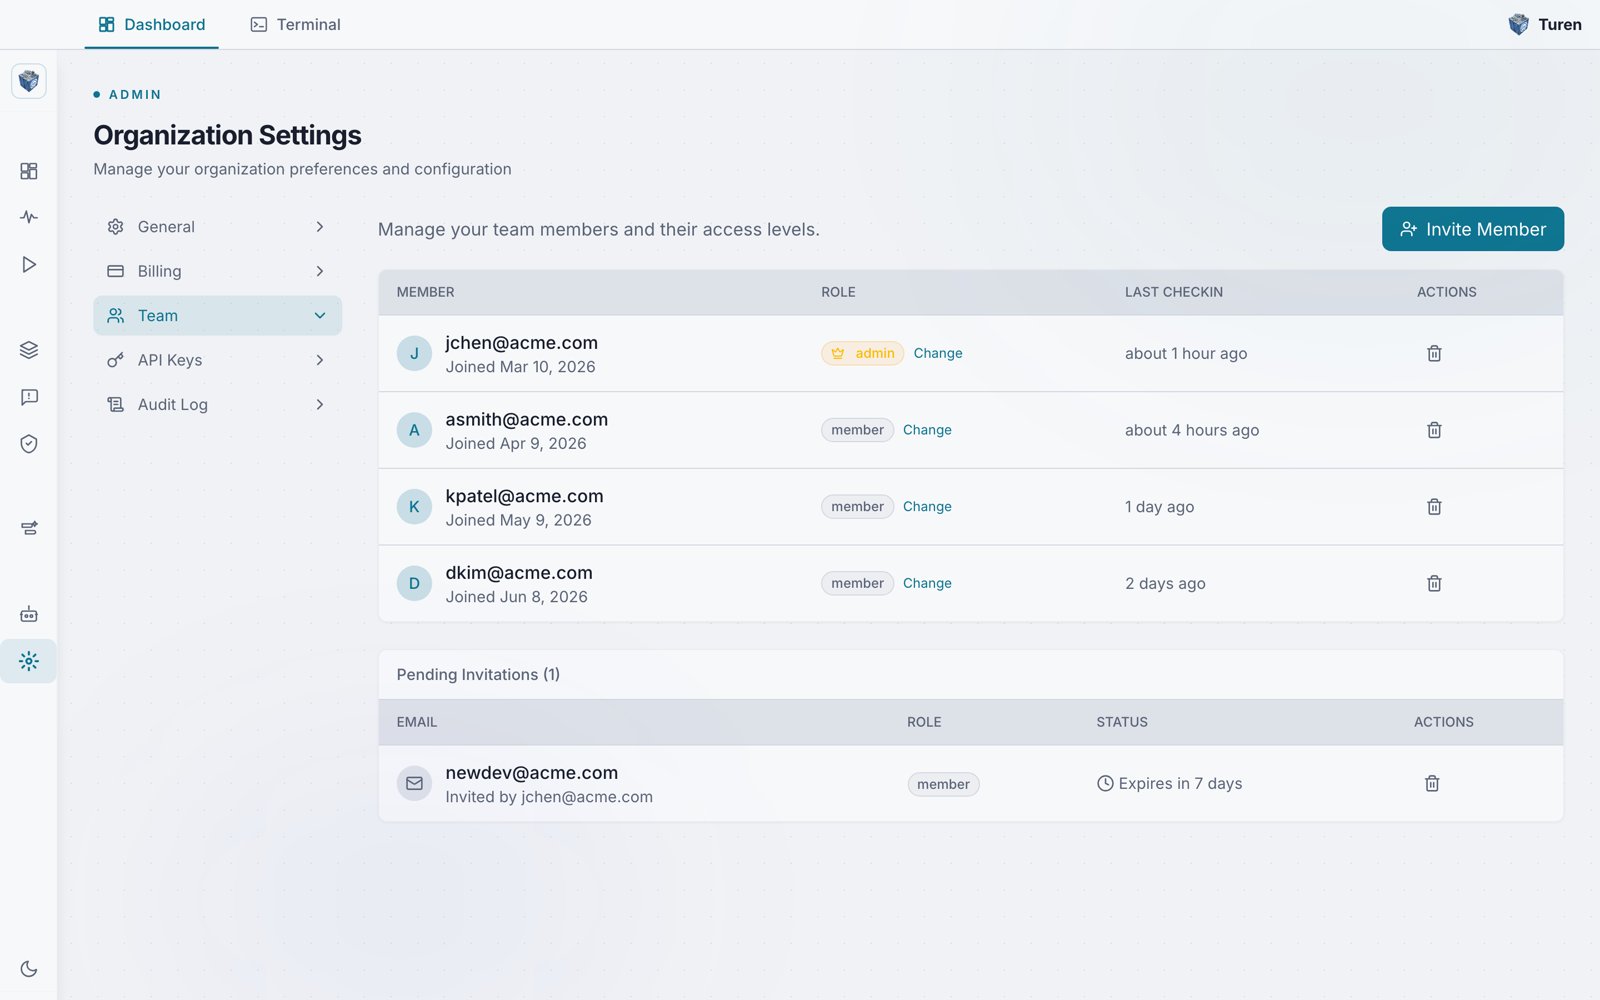Click the ROLE header in members table
Viewport: 1600px width, 1000px height.
pos(838,292)
